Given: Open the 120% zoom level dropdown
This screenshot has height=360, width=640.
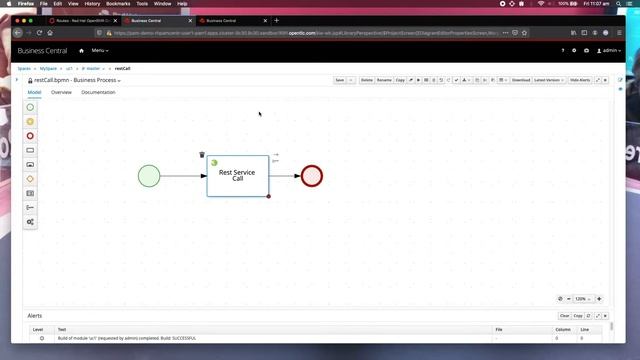Looking at the screenshot, I should 583,299.
